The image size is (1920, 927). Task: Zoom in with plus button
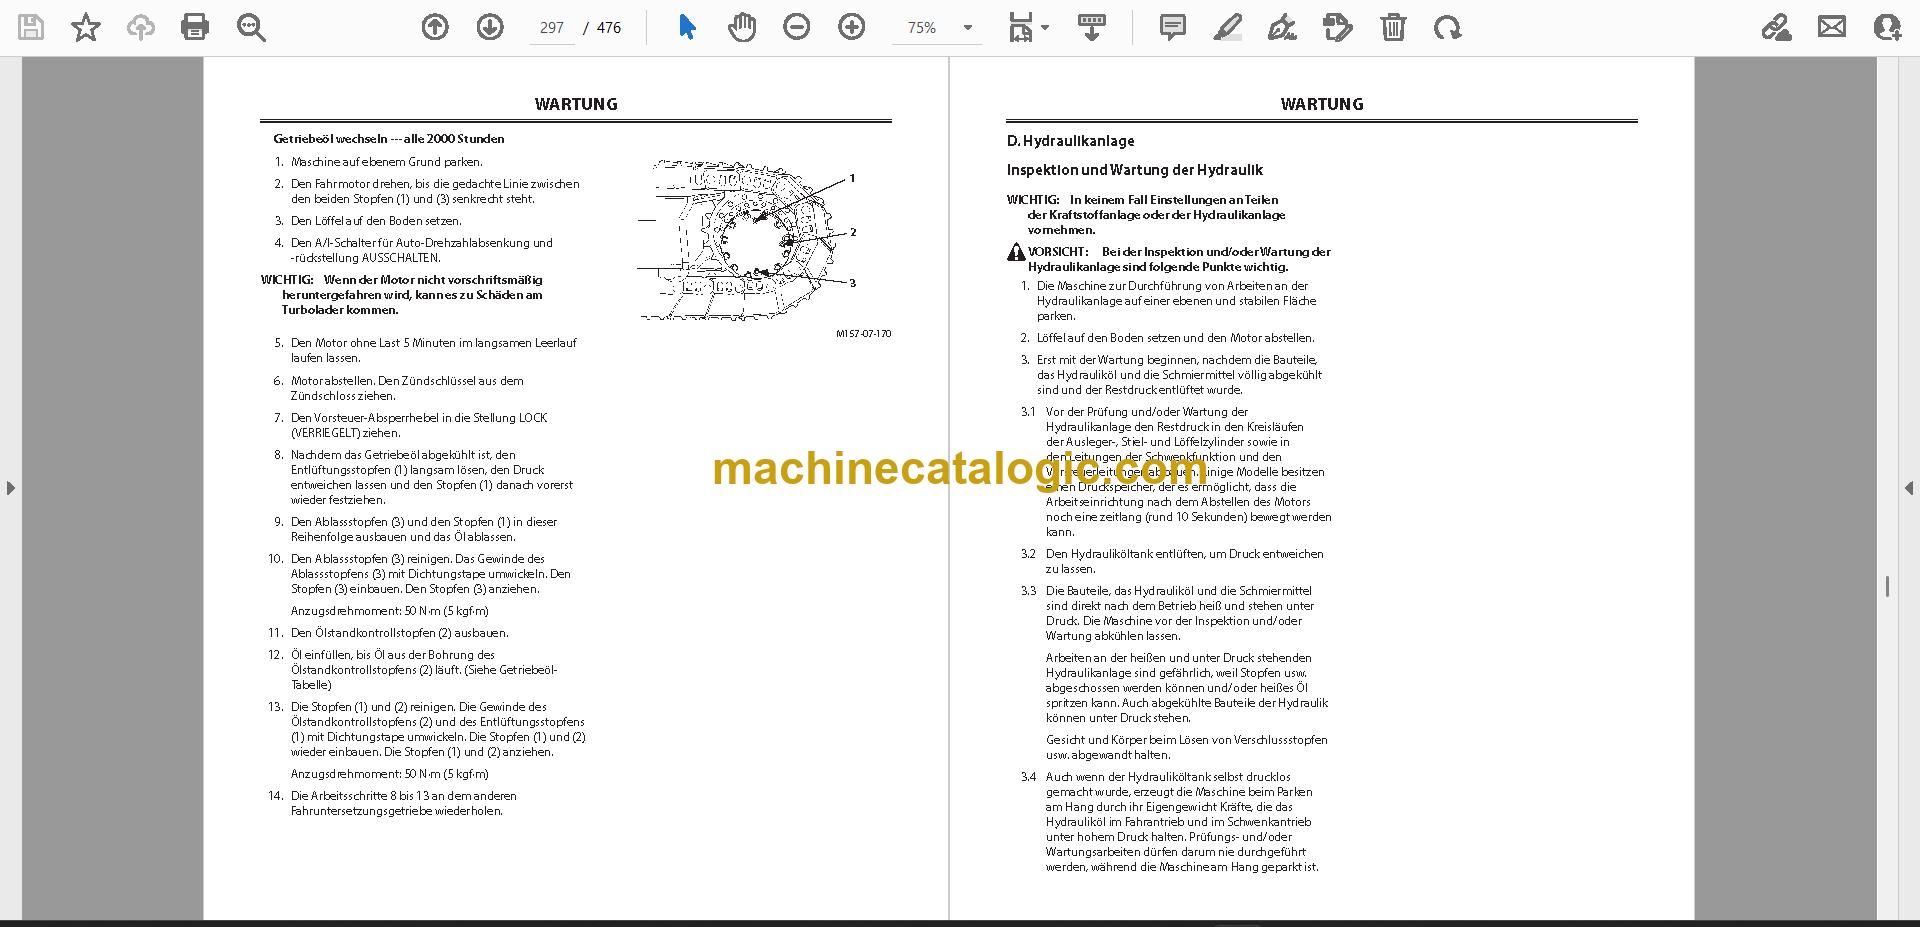pos(852,27)
